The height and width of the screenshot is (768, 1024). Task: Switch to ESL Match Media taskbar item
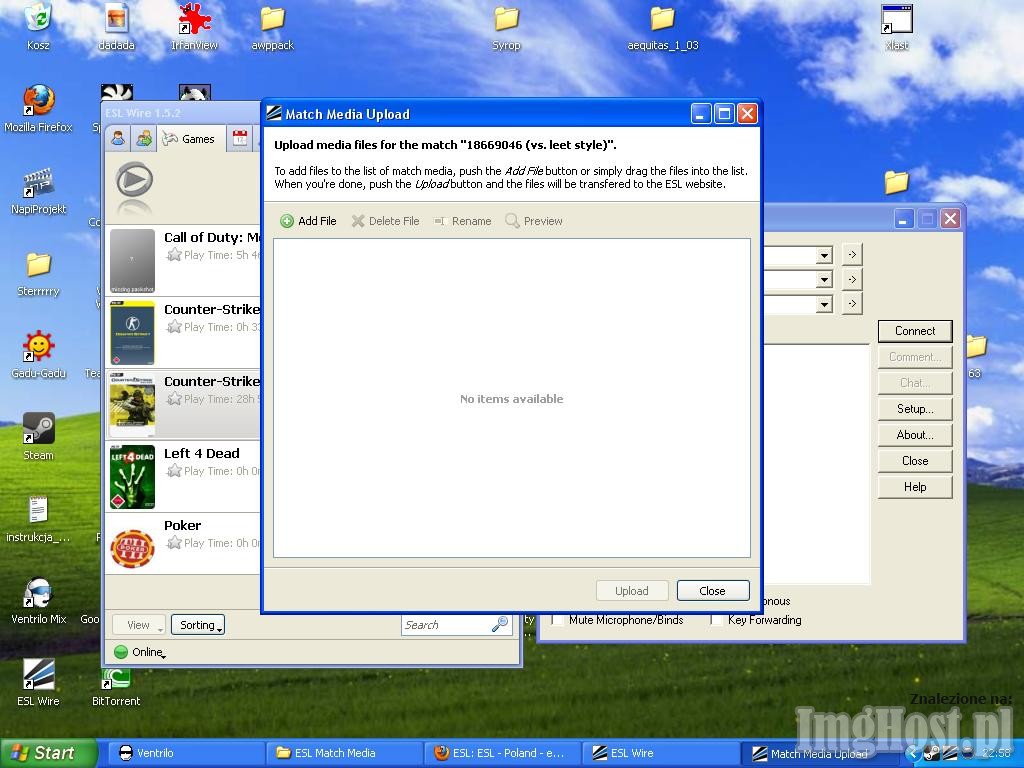tap(343, 753)
